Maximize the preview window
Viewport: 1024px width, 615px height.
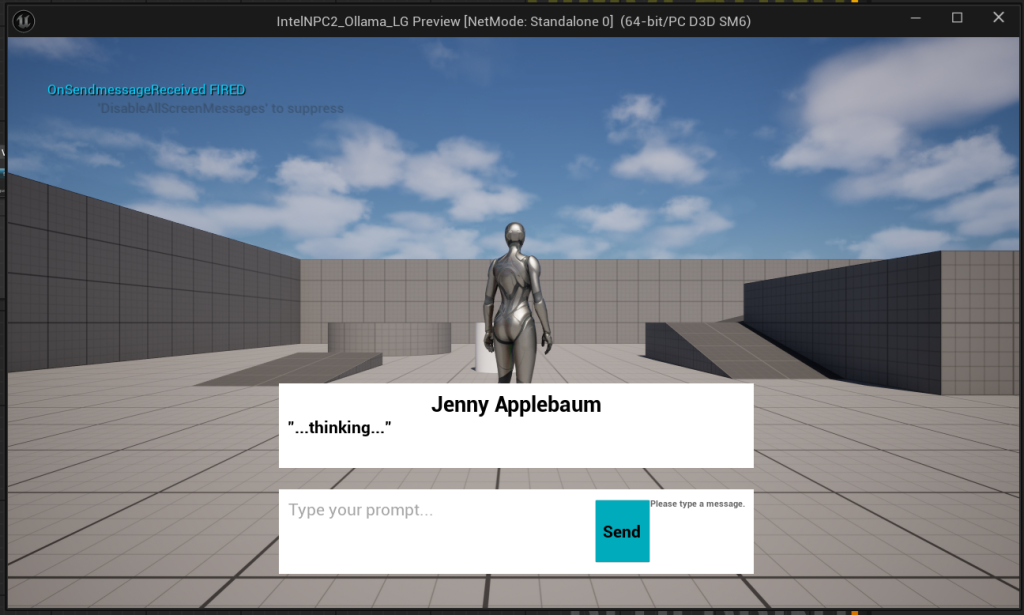pos(957,18)
